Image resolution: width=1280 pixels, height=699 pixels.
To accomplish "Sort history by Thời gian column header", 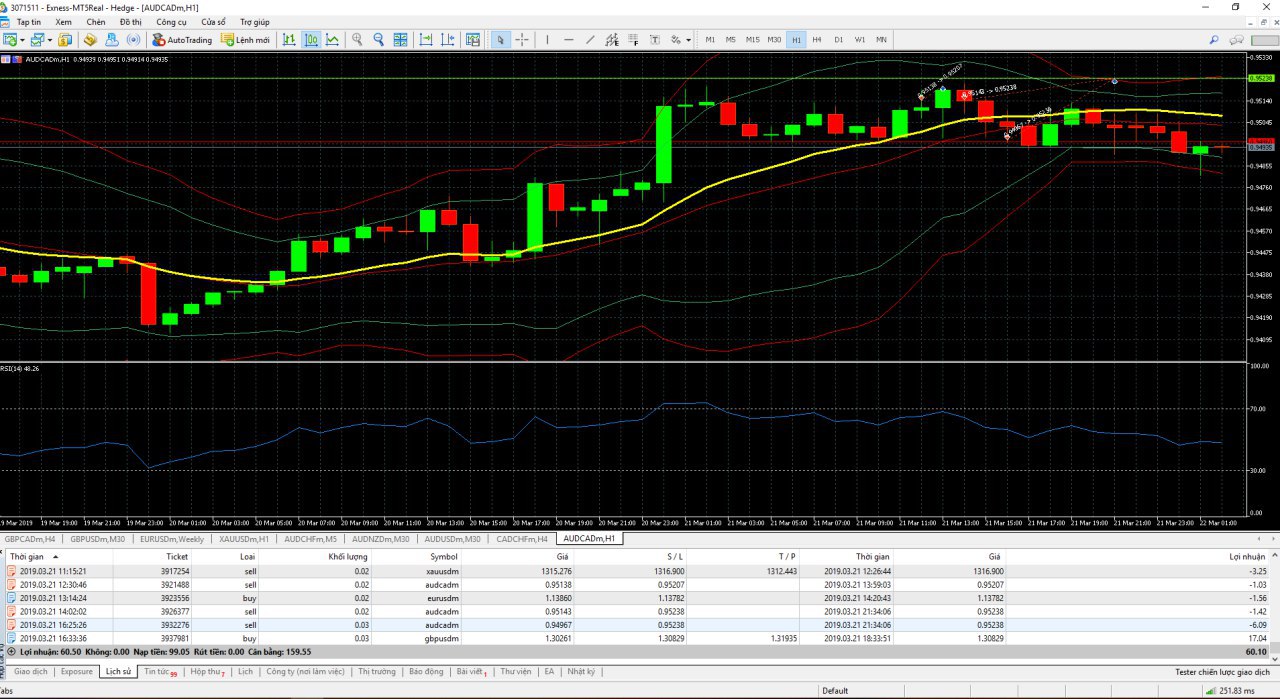I will 28,556.
